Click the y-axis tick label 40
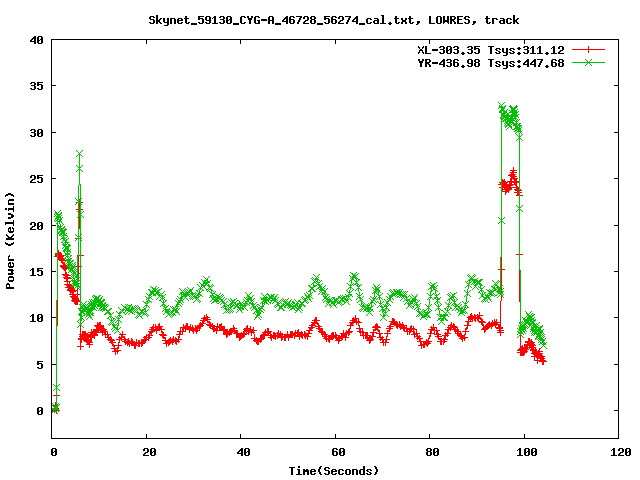The width and height of the screenshot is (640, 480). coord(36,40)
